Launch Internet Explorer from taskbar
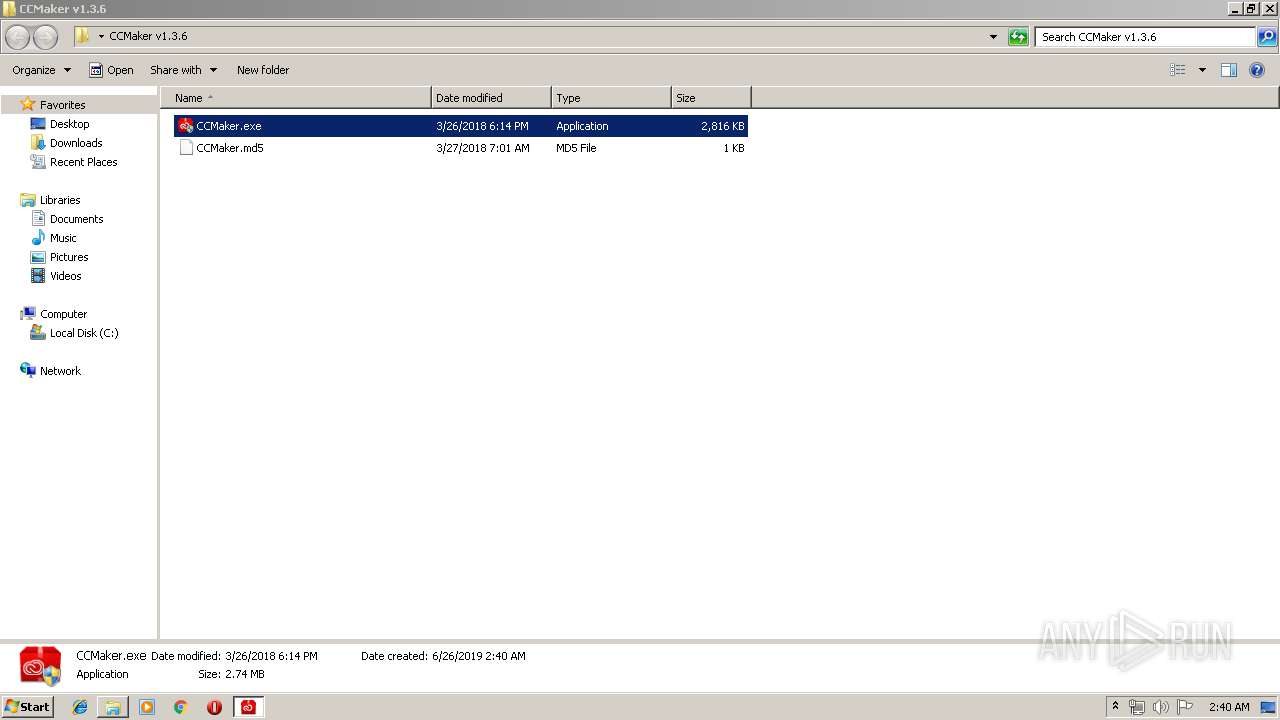The image size is (1280, 720). [x=80, y=707]
